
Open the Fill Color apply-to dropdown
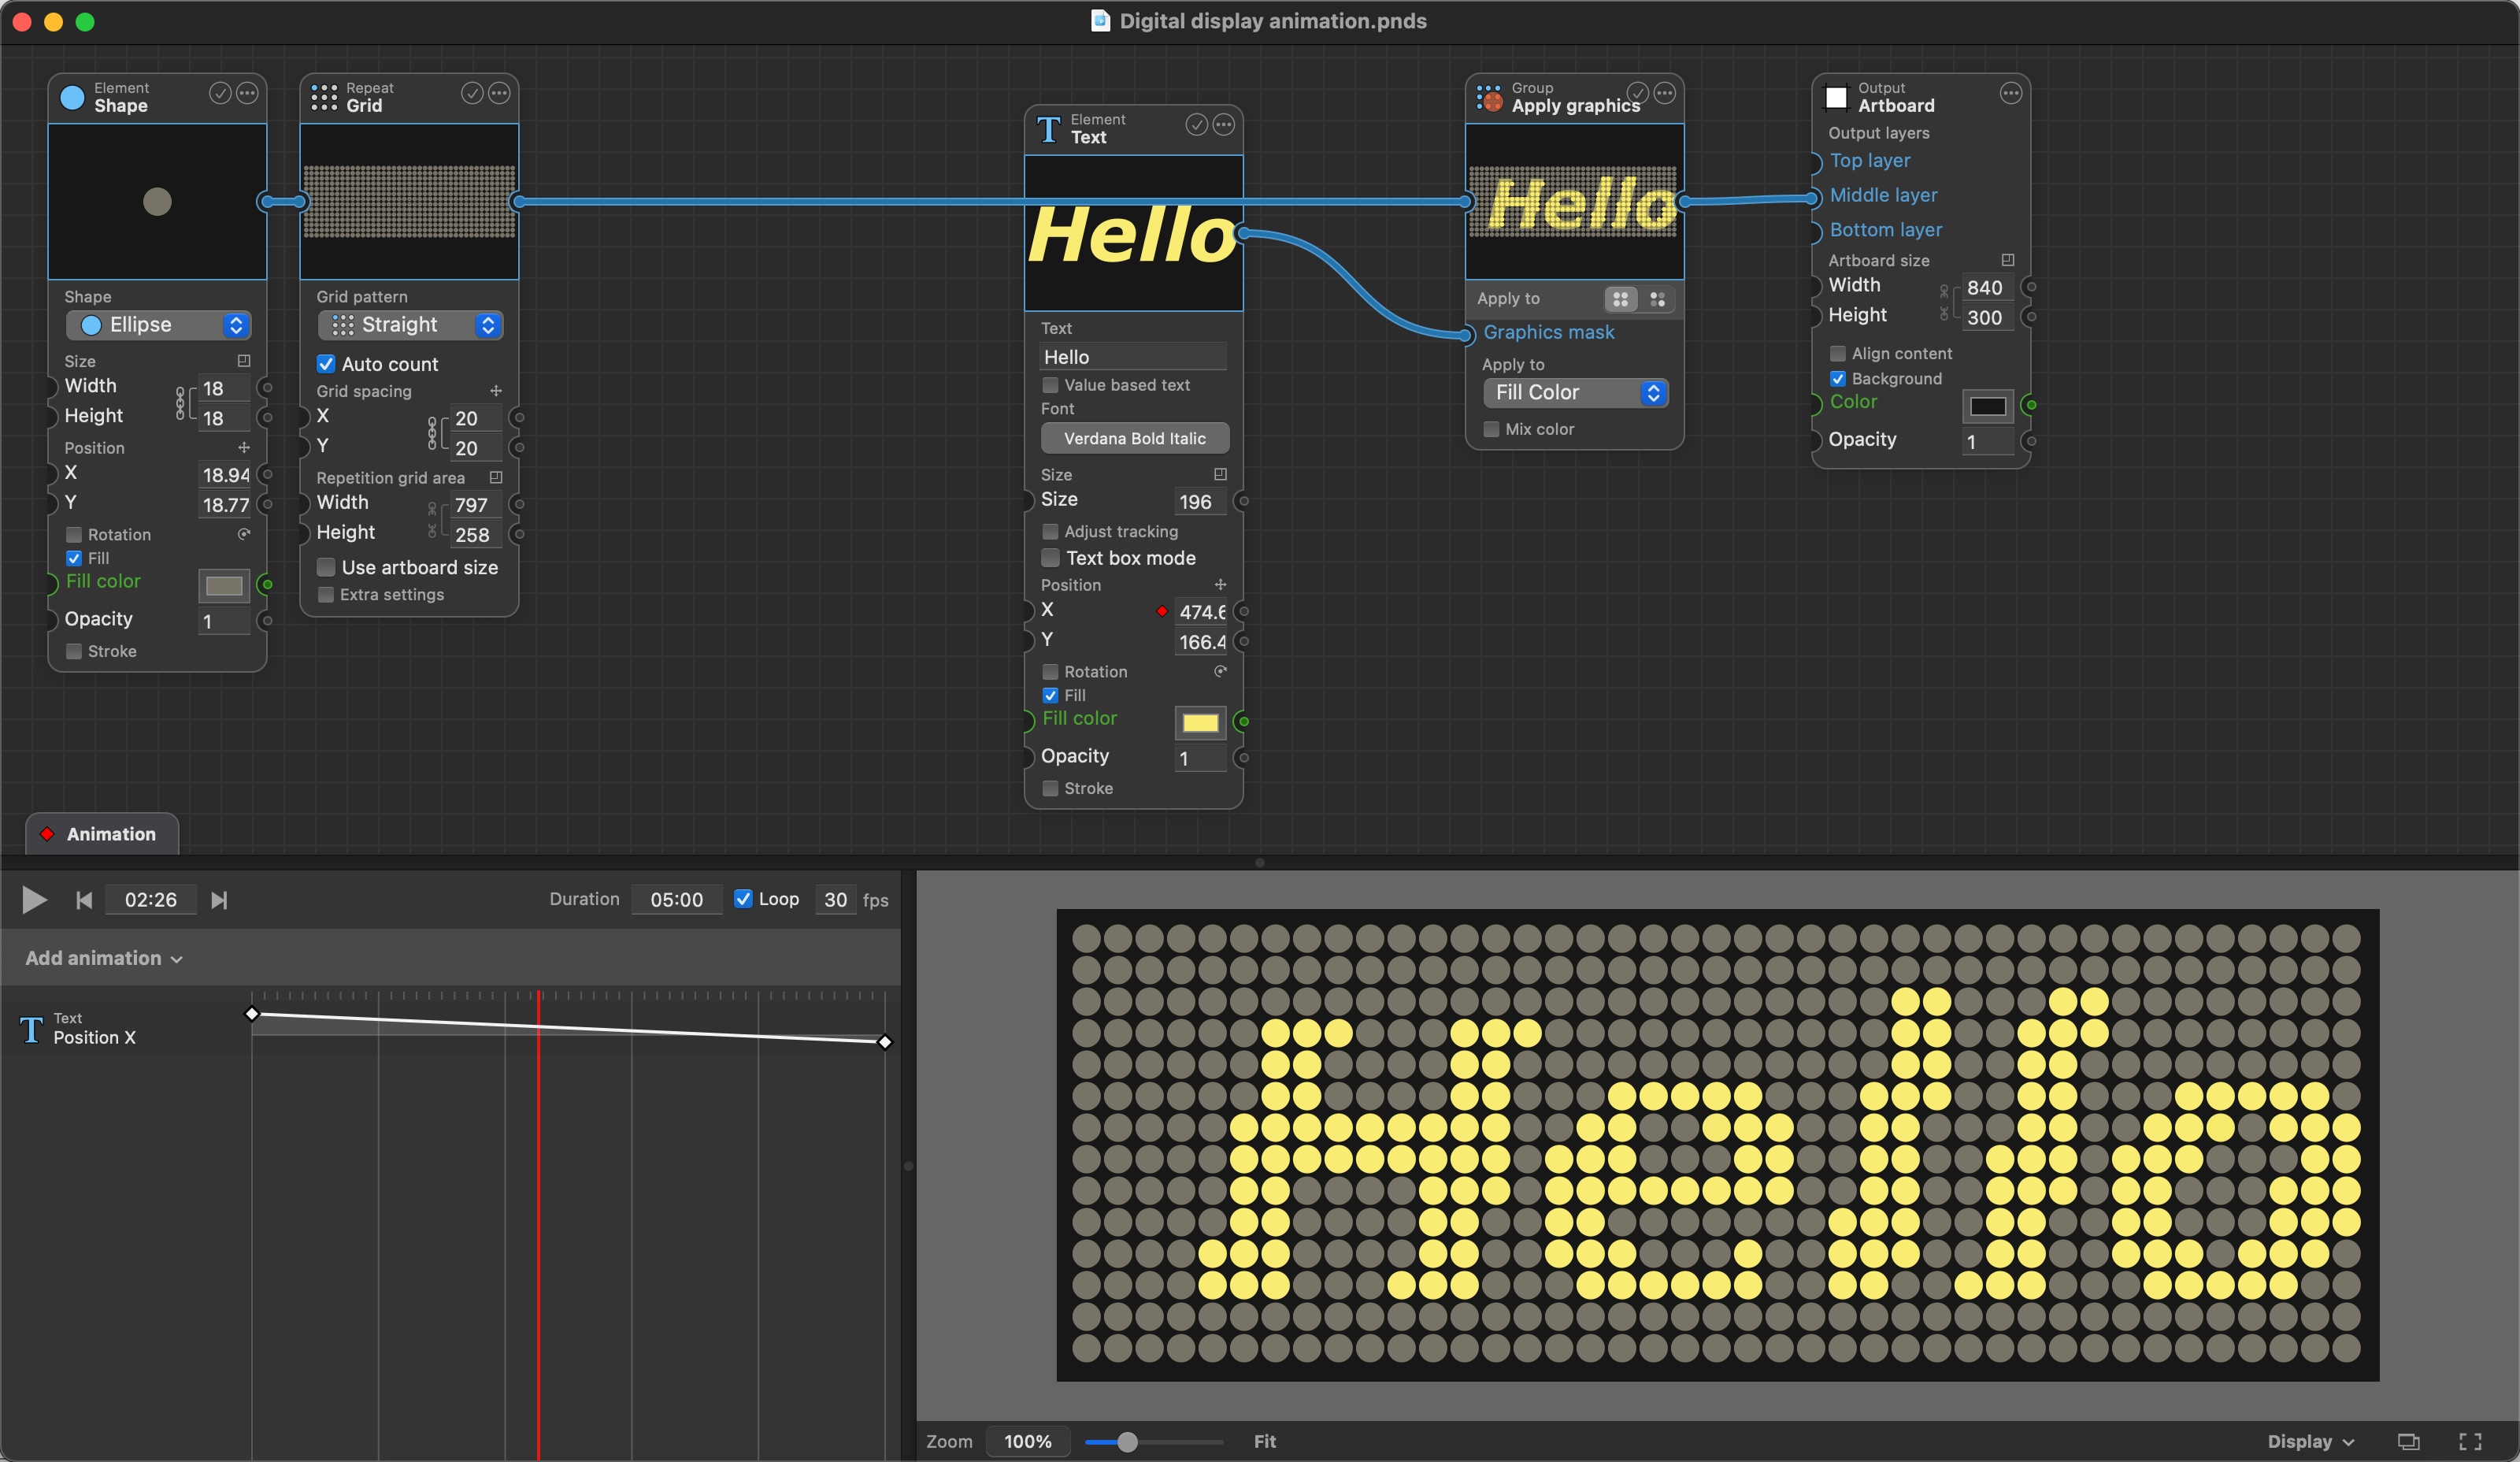click(1575, 393)
